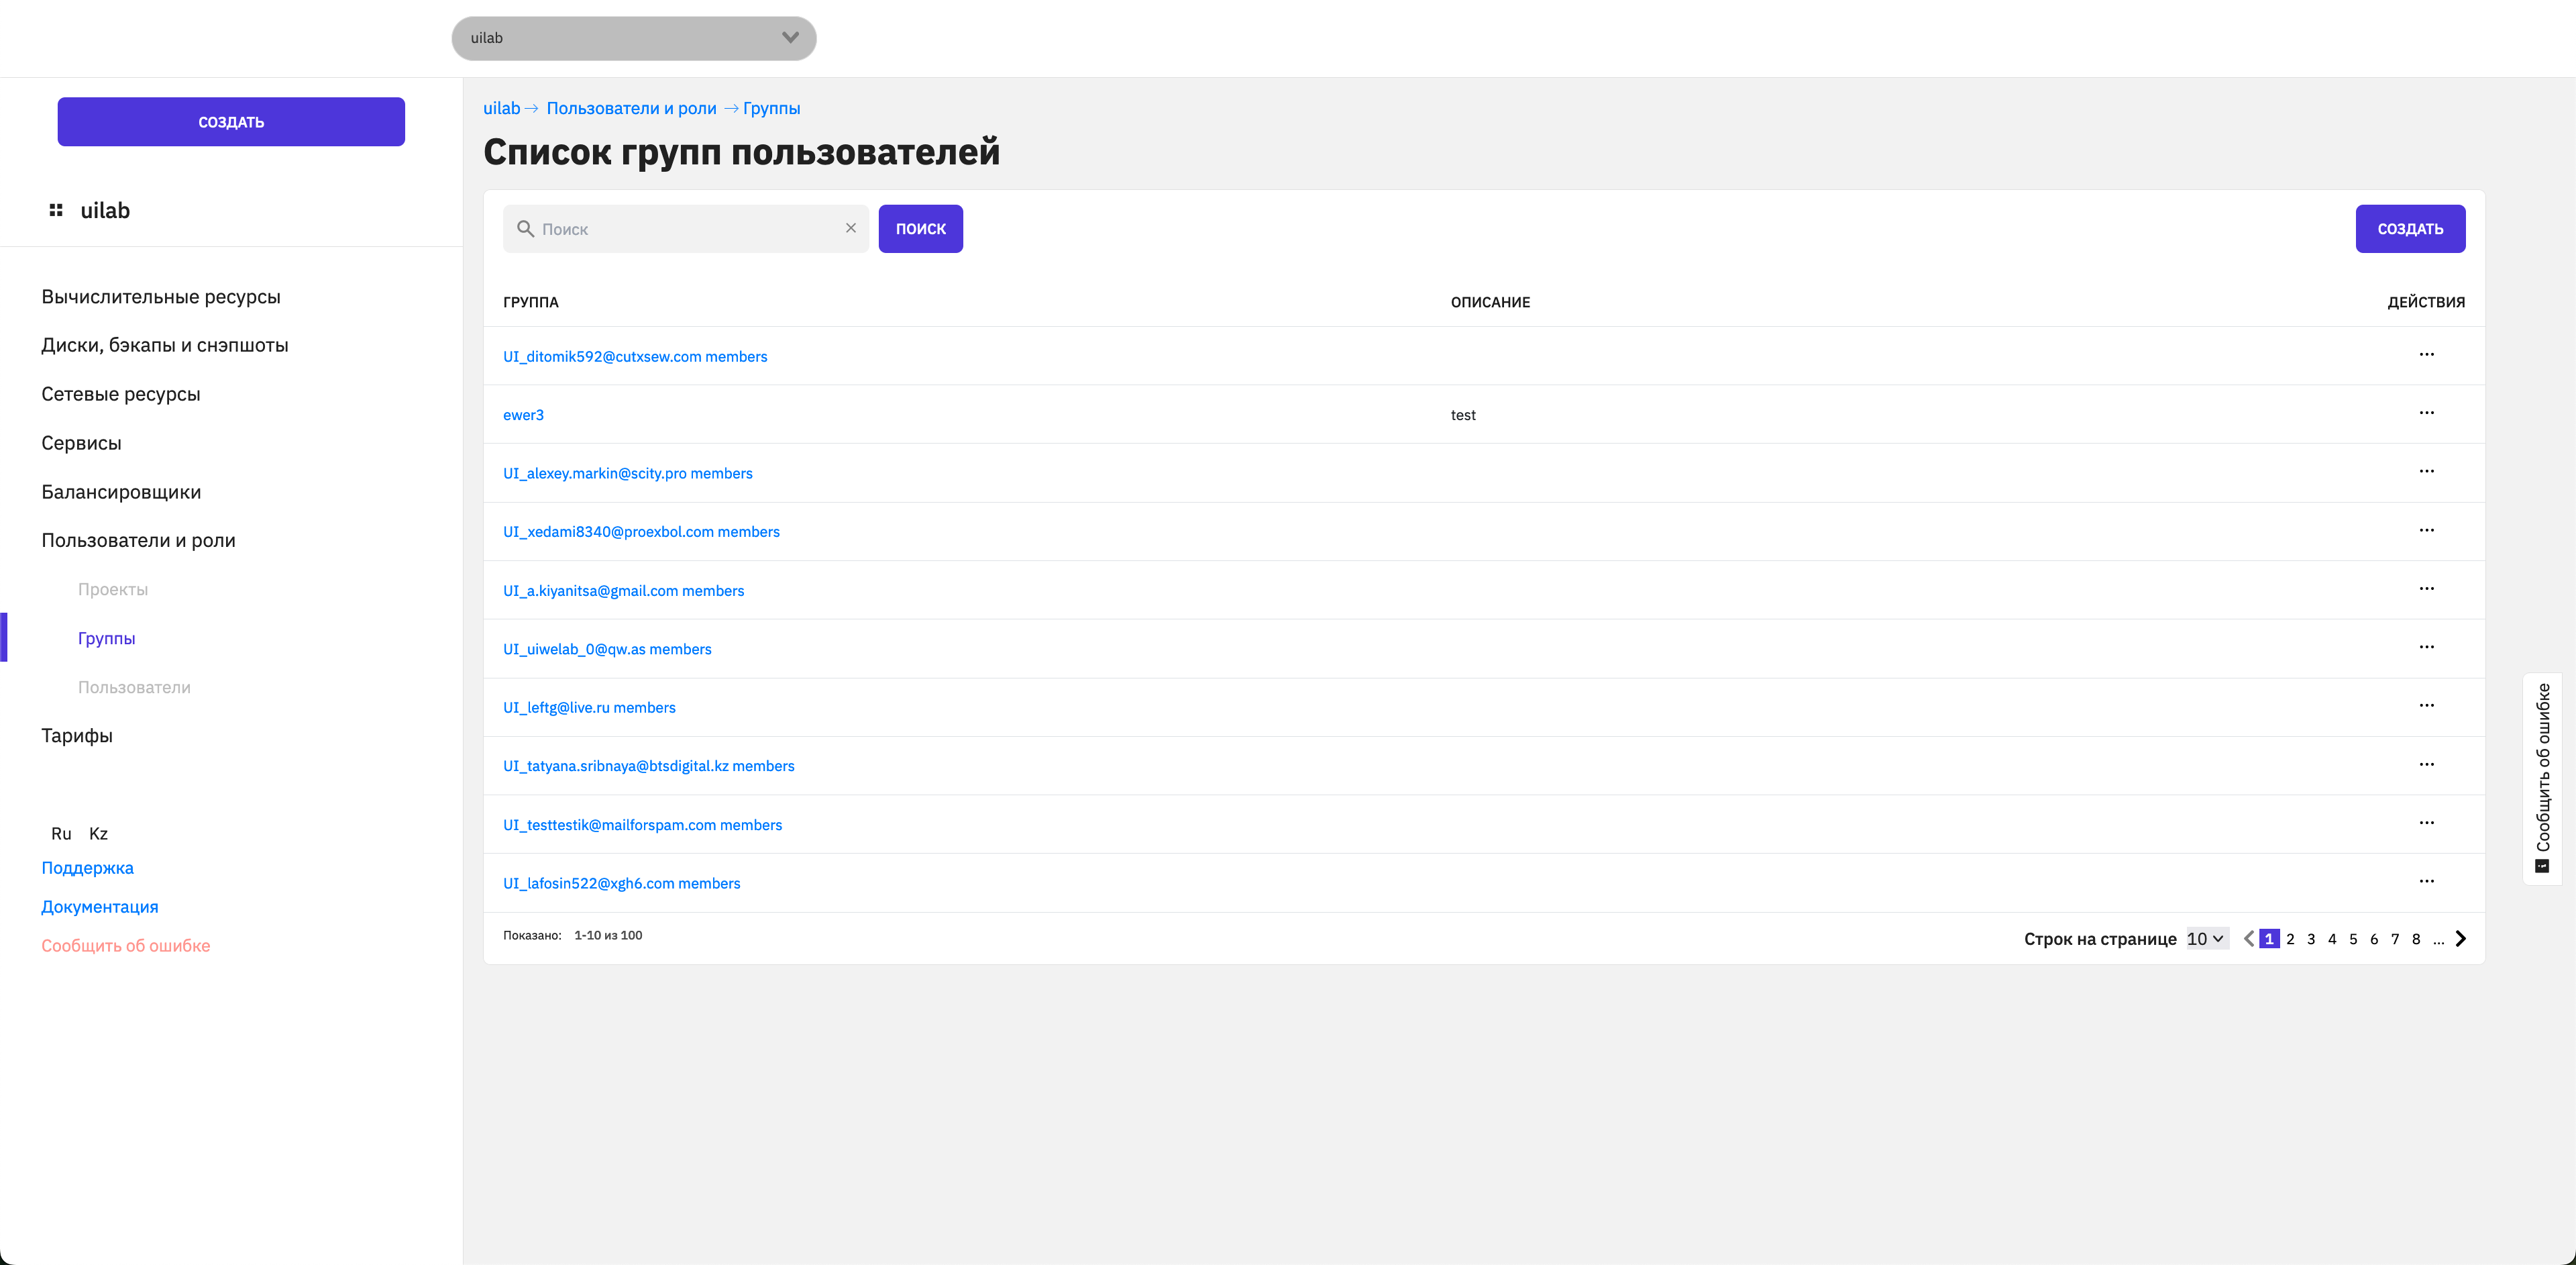
Task: Go to pagination page 7
Action: click(2395, 938)
